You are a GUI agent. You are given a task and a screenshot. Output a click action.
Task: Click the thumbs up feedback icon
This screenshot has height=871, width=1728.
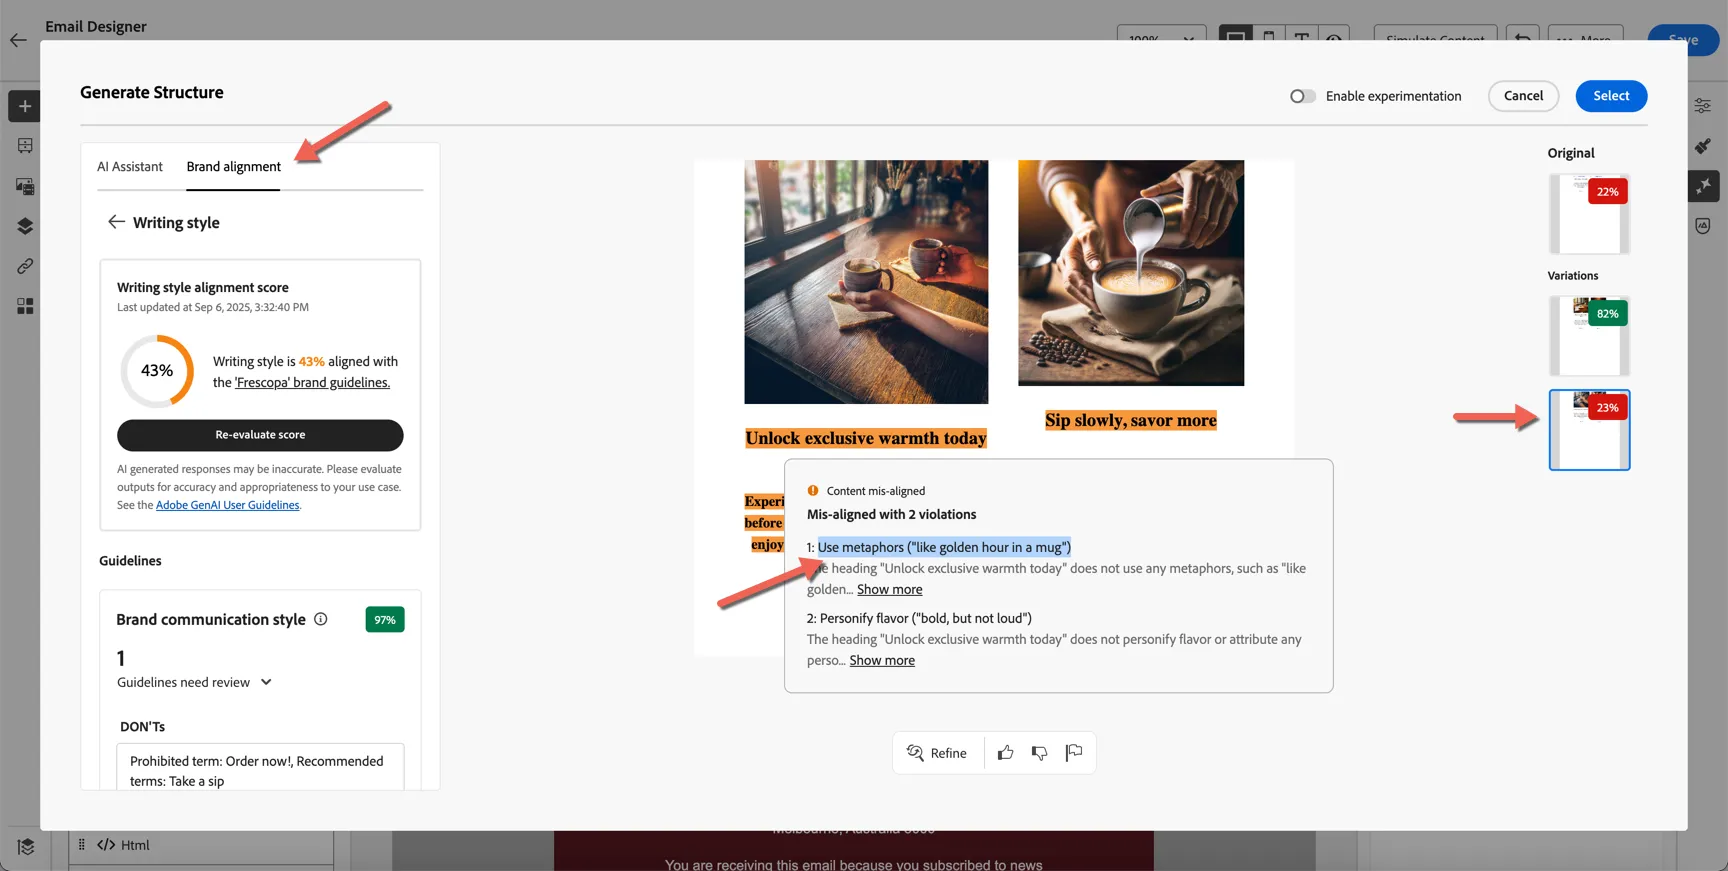1005,753
